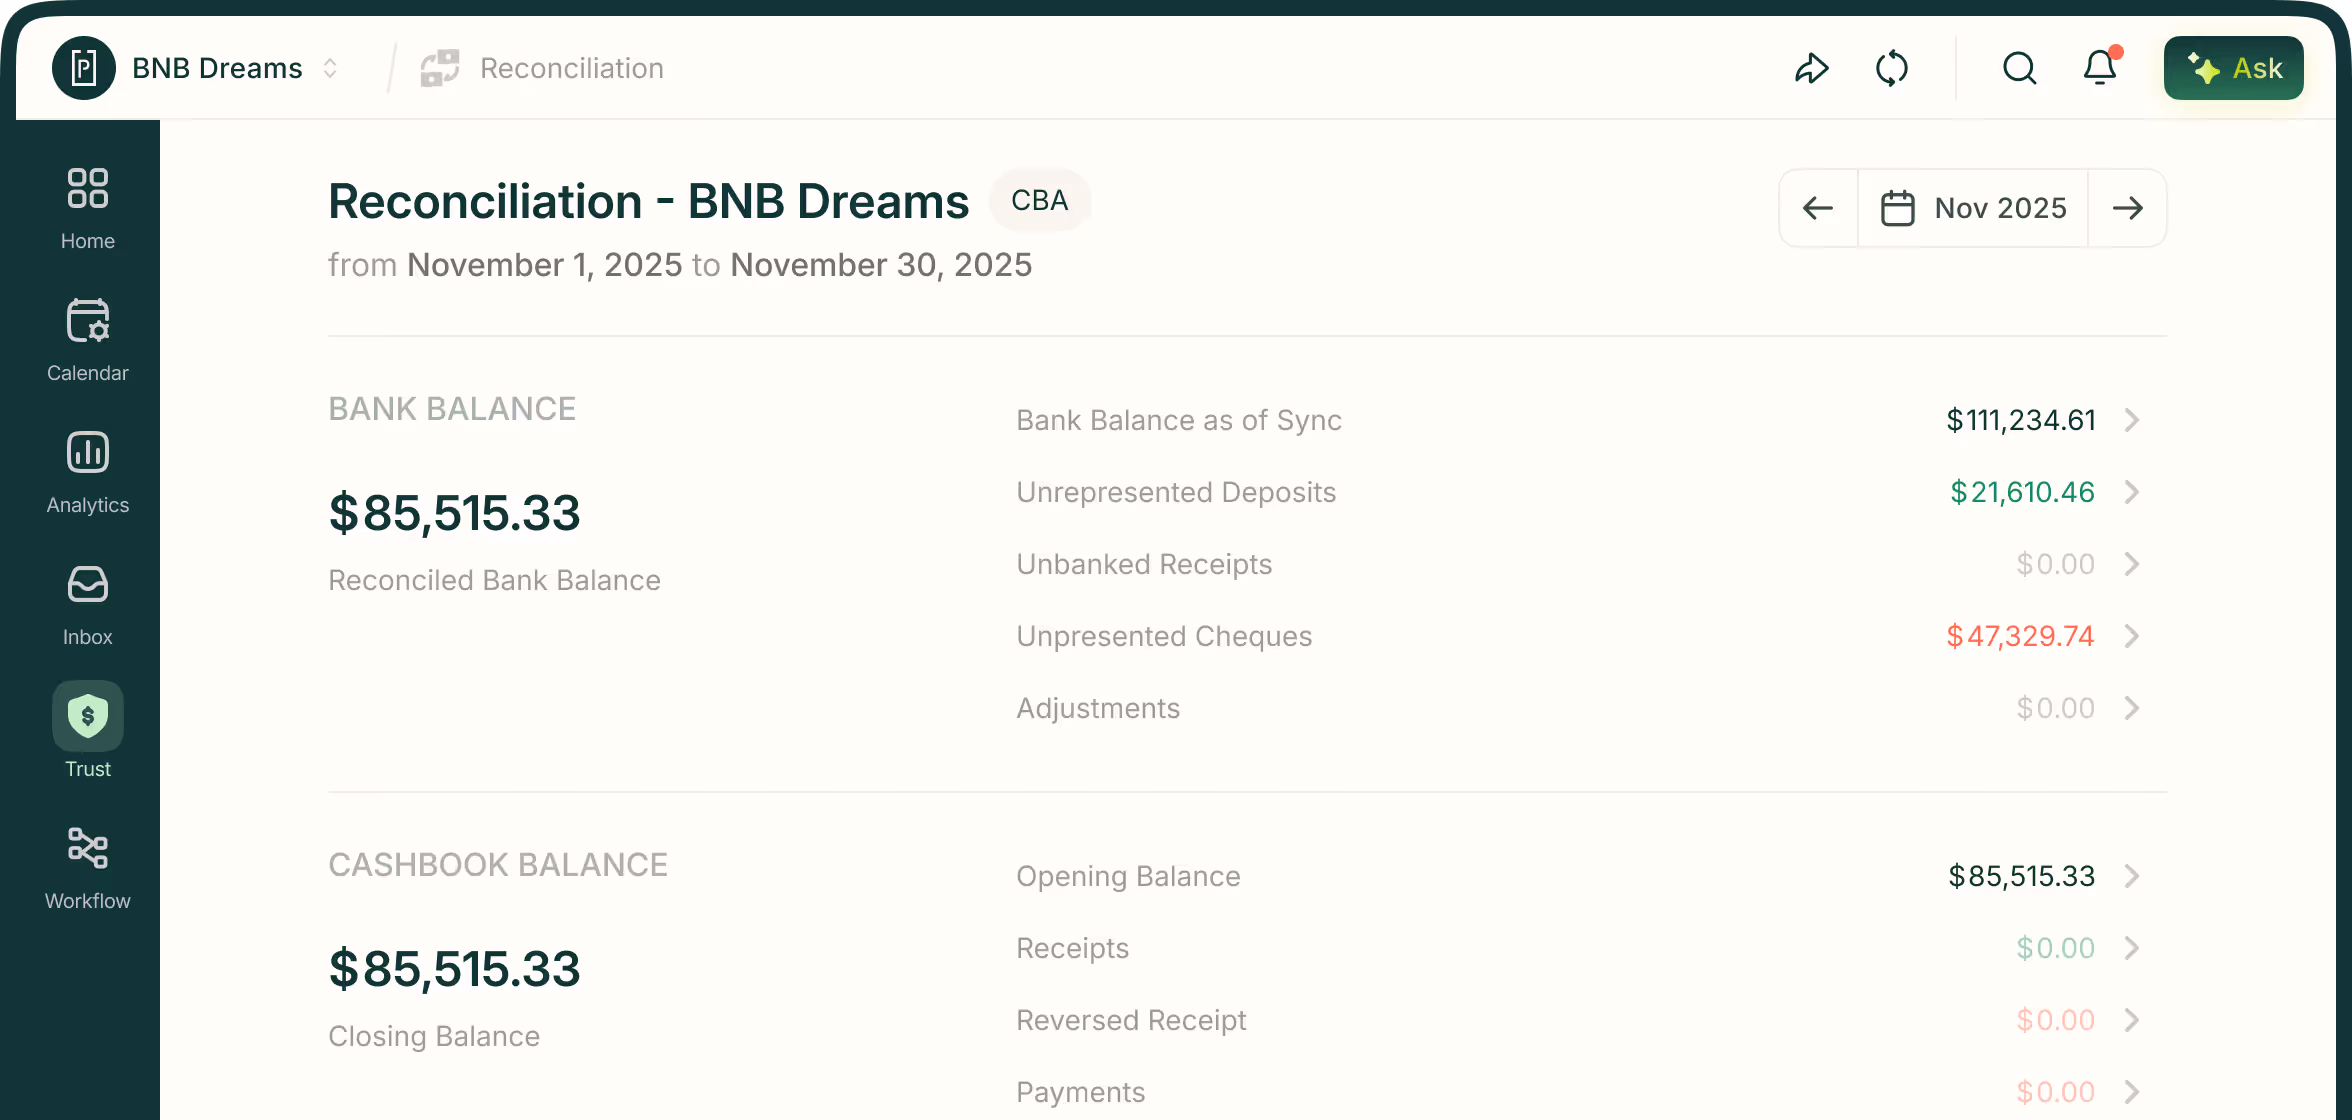Open the Calendar icon in sidebar
Image resolution: width=2352 pixels, height=1120 pixels.
88,321
